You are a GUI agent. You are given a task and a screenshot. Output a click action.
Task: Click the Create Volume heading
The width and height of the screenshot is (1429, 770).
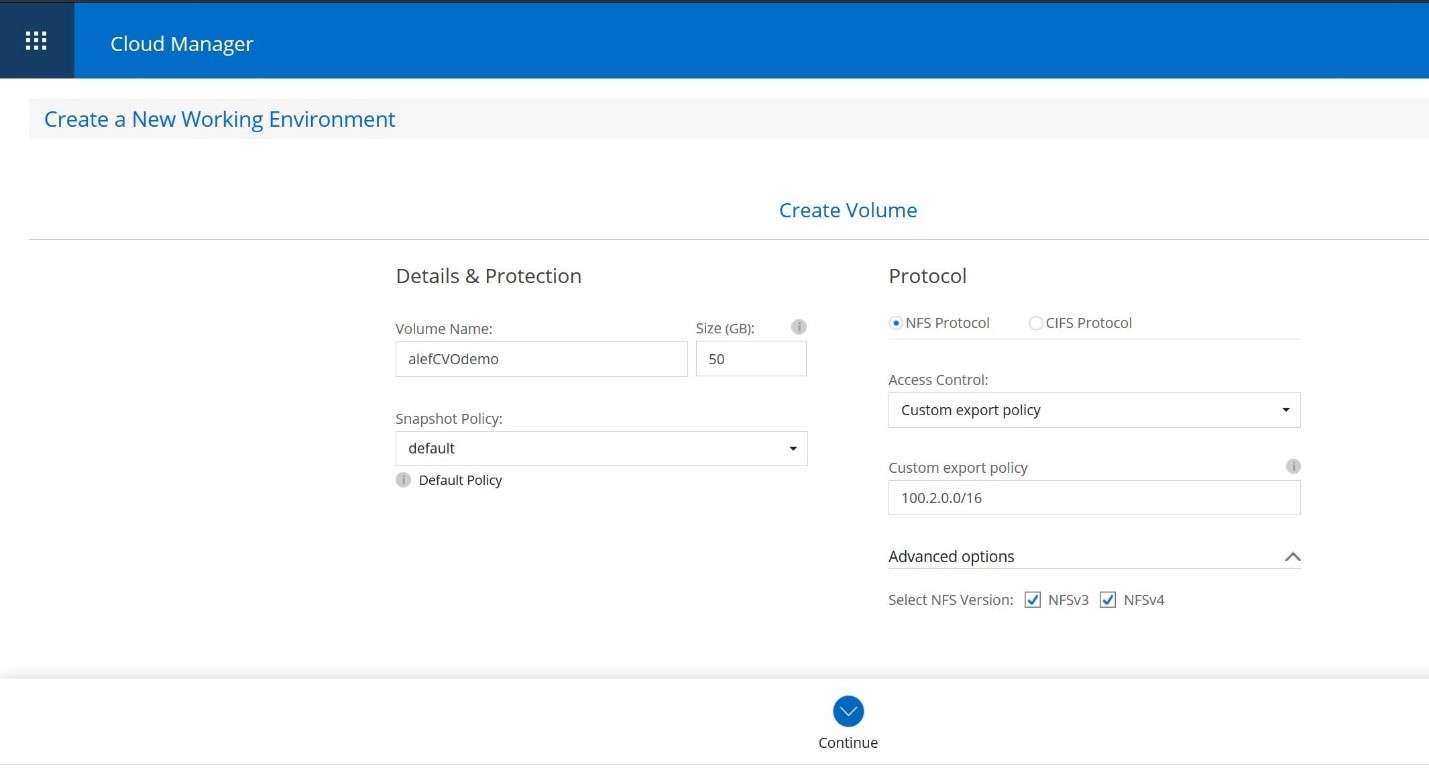coord(848,210)
